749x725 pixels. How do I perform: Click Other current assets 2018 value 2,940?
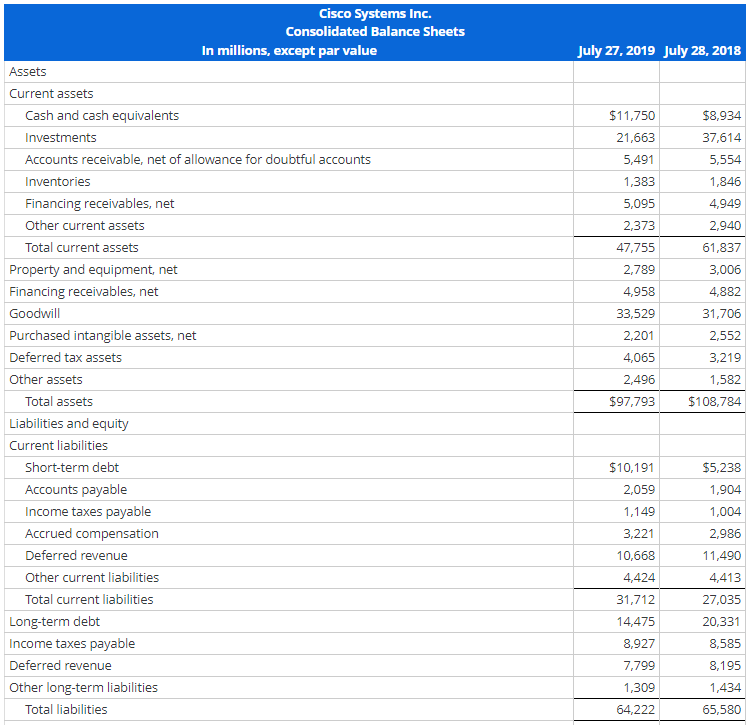coord(725,225)
